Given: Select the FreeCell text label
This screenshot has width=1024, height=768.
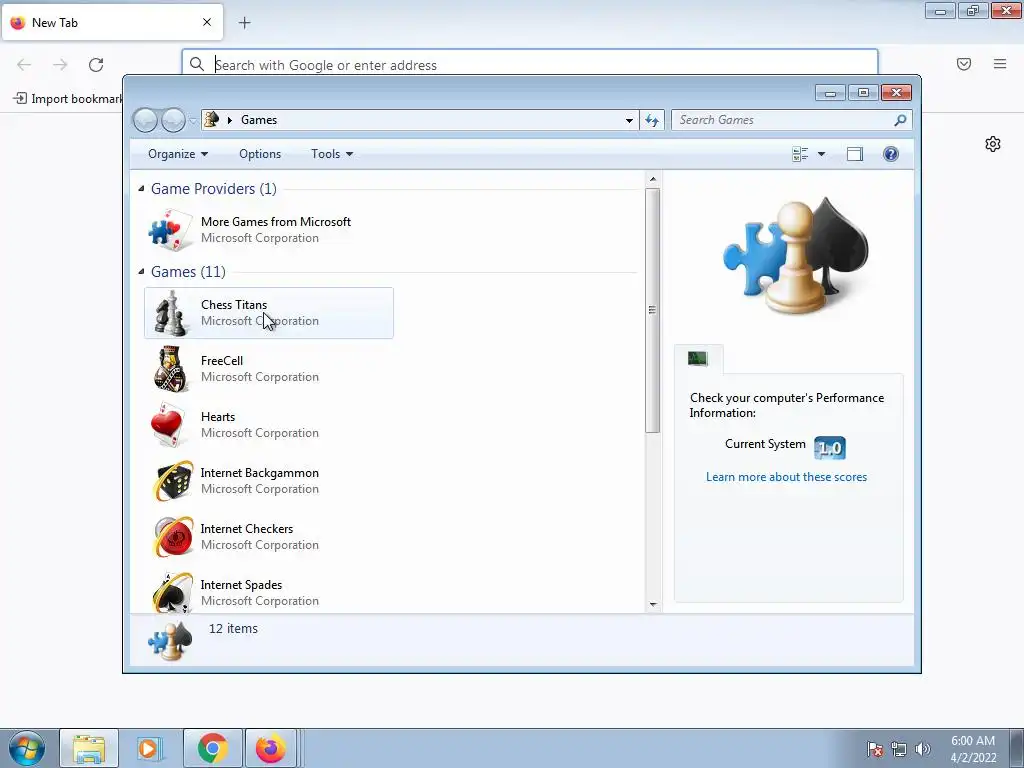Looking at the screenshot, I should [222, 360].
